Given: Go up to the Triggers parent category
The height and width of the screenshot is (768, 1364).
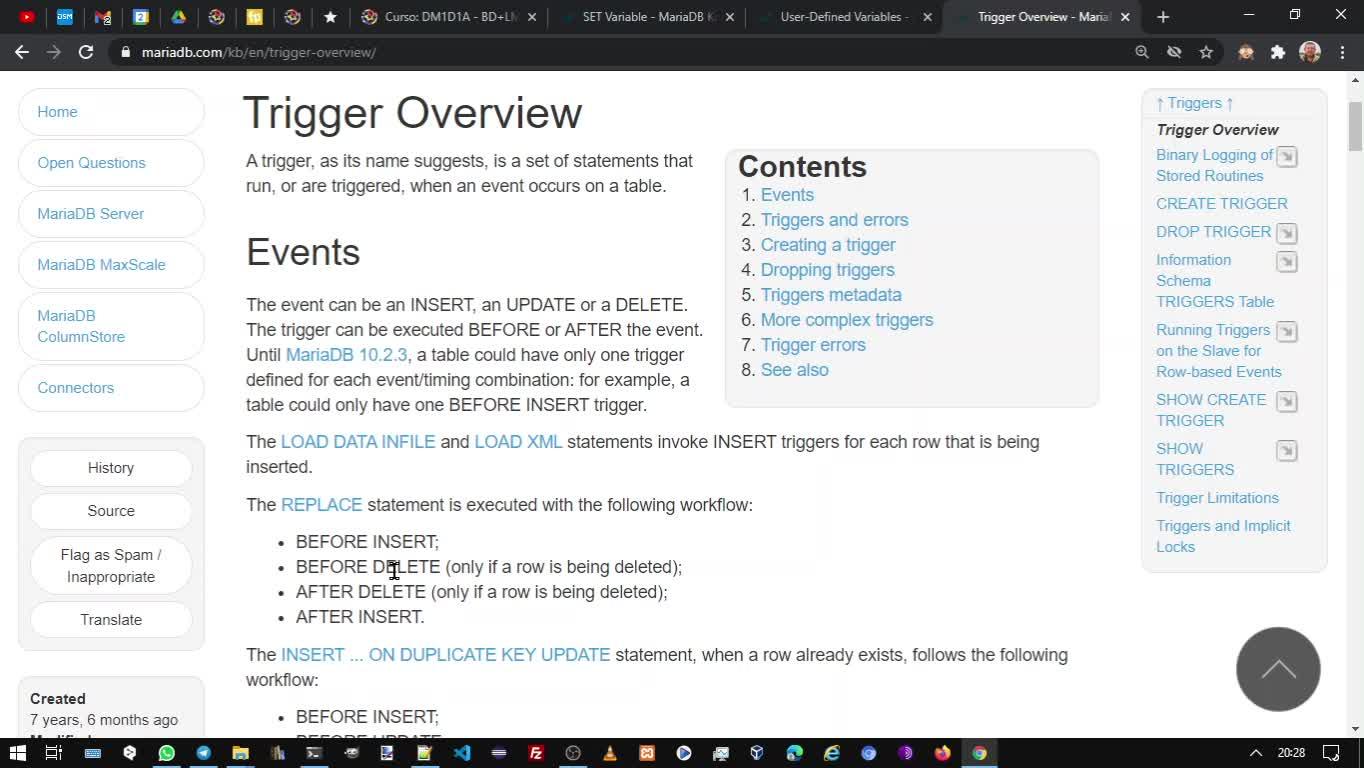Looking at the screenshot, I should point(1195,103).
